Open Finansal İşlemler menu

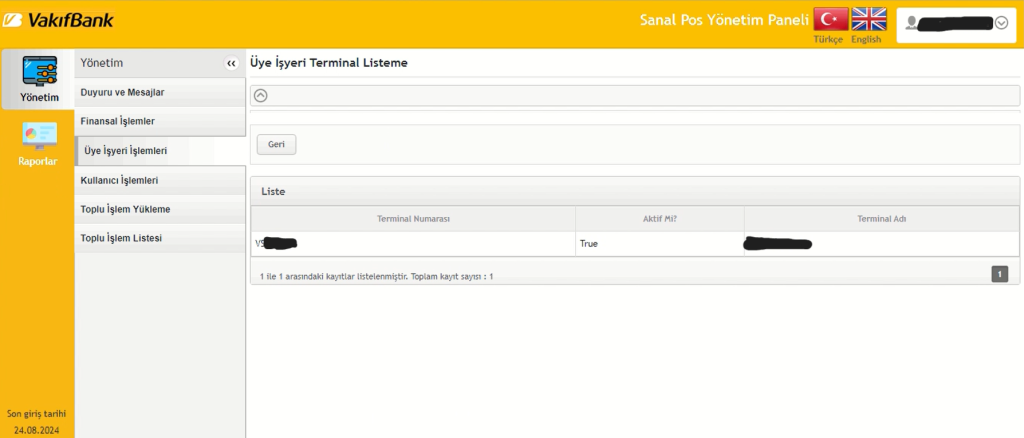[x=117, y=121]
